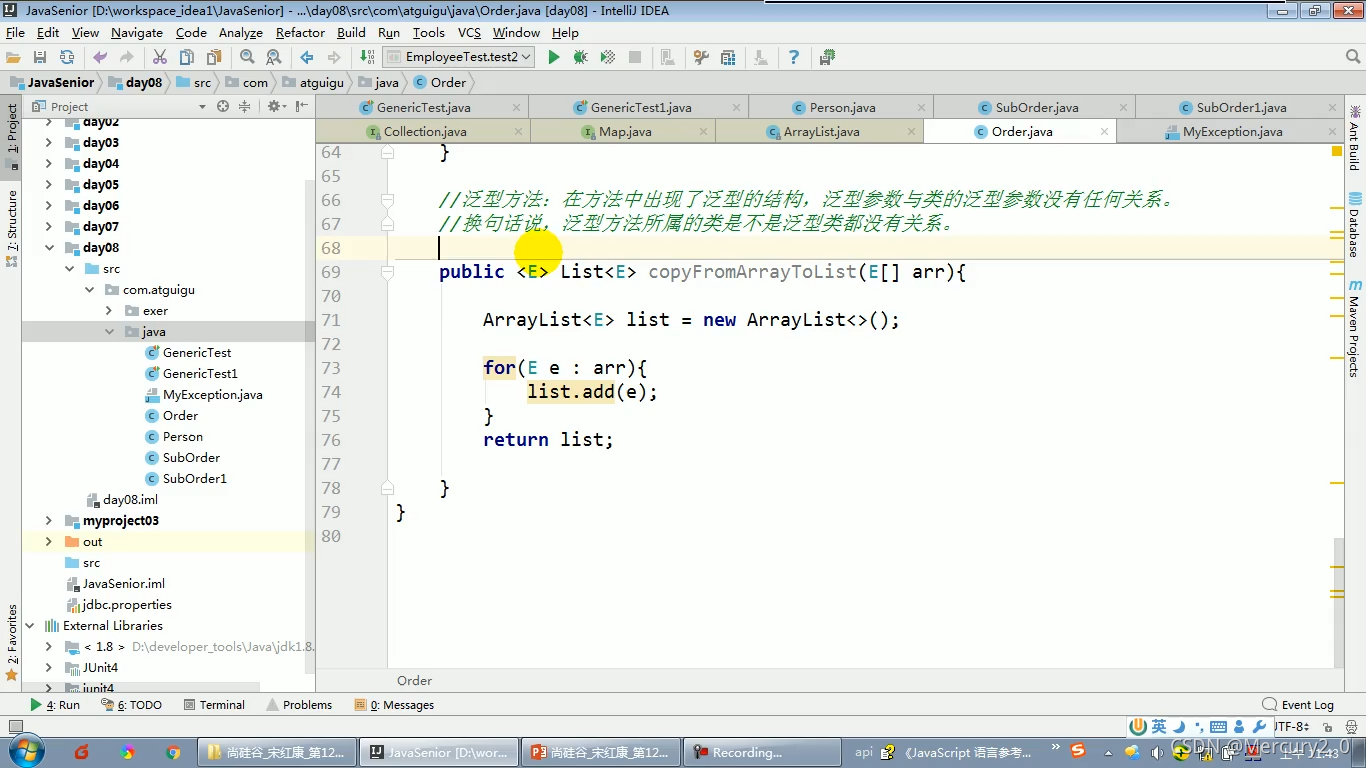1366x768 pixels.
Task: Open the Project view mode dropdown
Action: click(x=202, y=107)
